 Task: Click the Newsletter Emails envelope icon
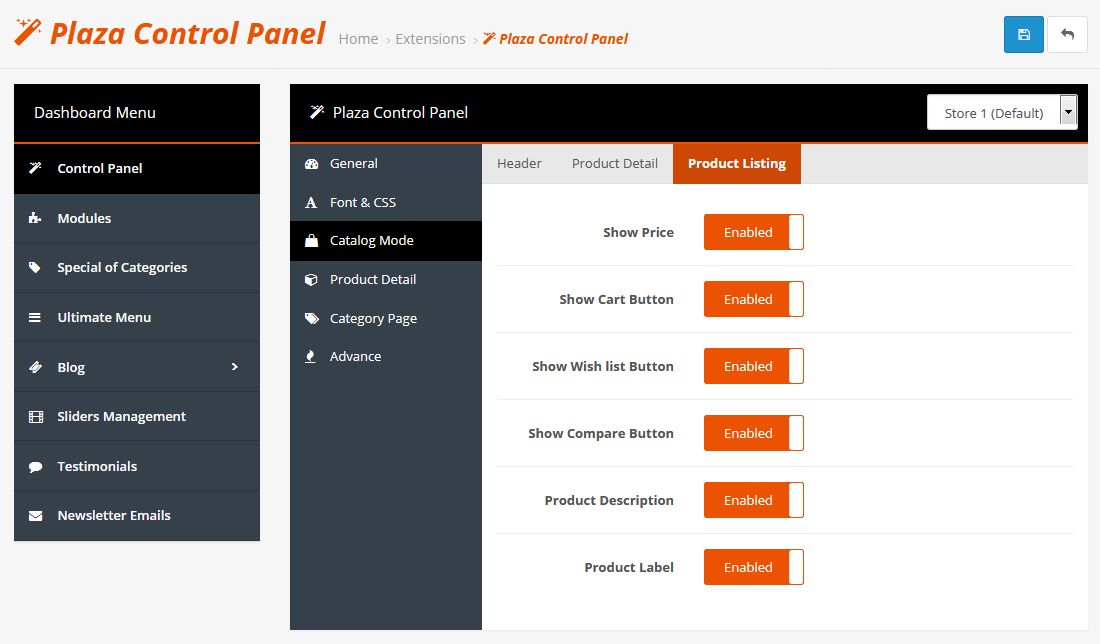click(x=35, y=516)
